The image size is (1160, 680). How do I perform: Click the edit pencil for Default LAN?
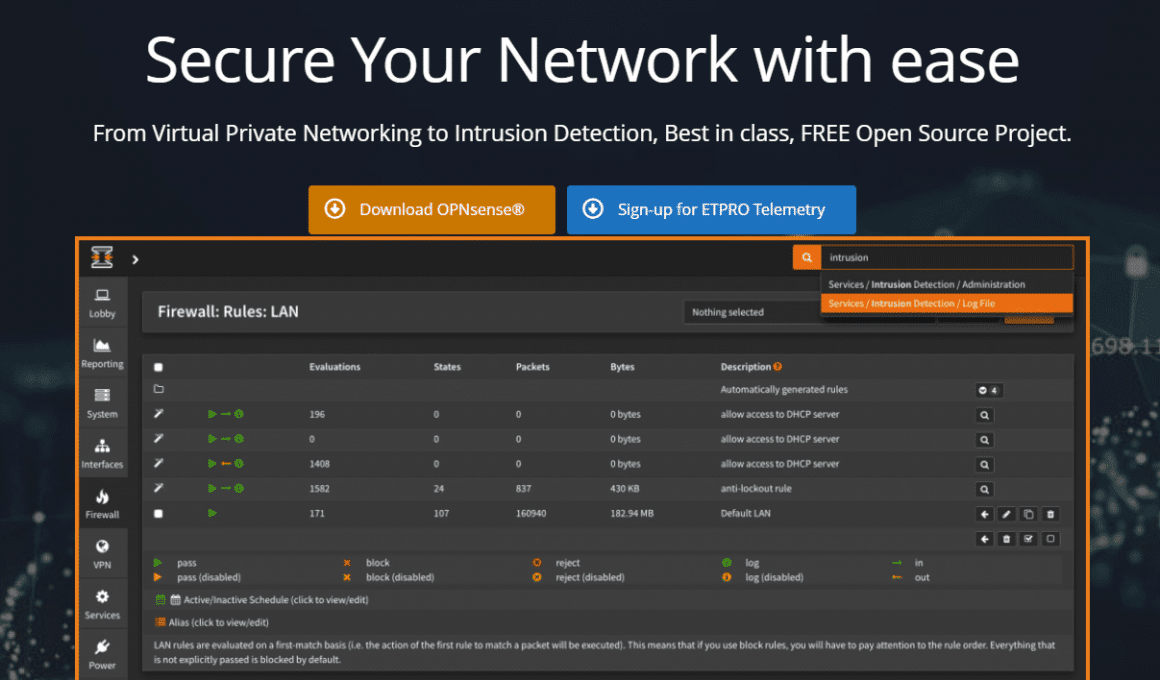click(1006, 514)
